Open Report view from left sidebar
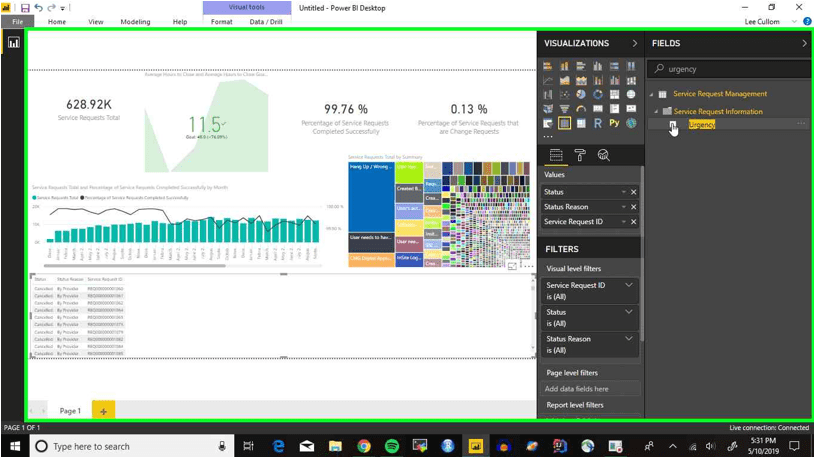The width and height of the screenshot is (817, 458). pos(14,43)
